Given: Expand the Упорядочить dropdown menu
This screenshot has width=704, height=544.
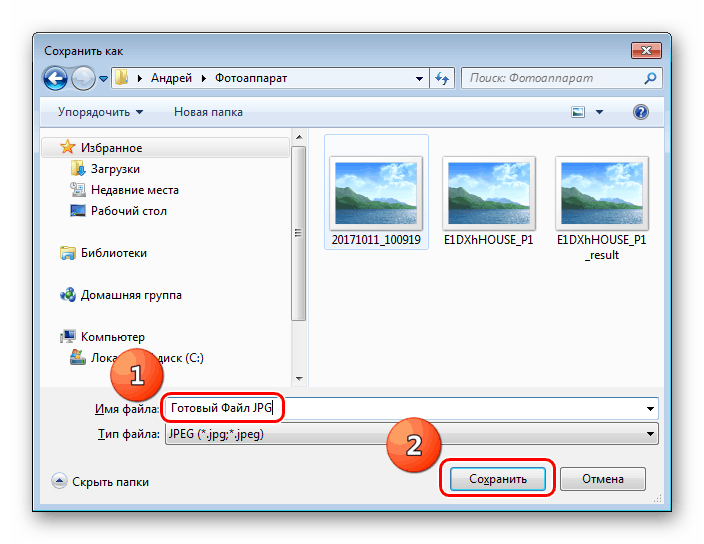Looking at the screenshot, I should [100, 112].
